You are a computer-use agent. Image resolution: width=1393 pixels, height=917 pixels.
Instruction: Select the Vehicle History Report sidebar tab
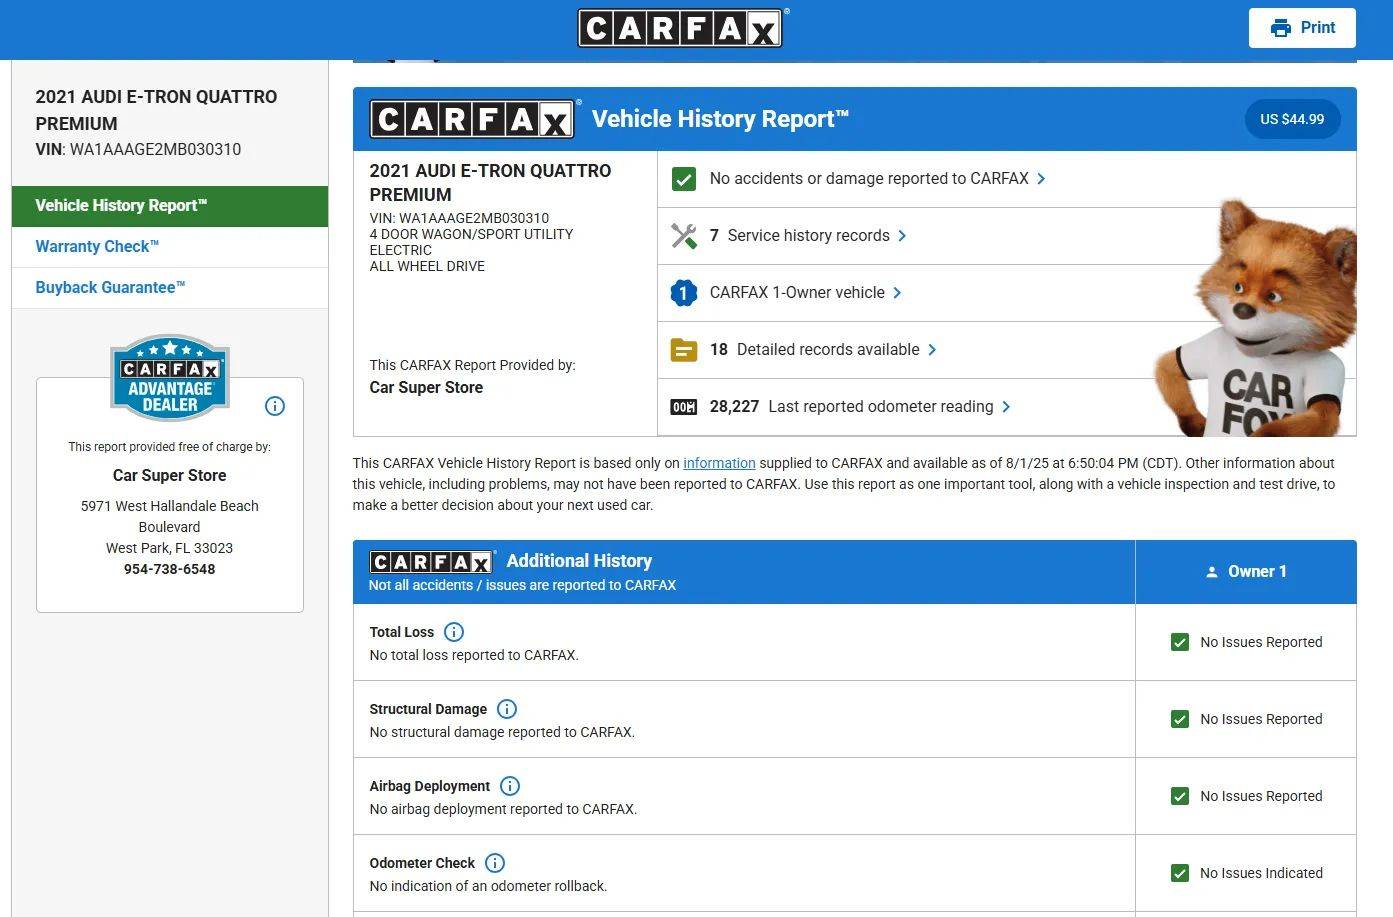tap(170, 206)
